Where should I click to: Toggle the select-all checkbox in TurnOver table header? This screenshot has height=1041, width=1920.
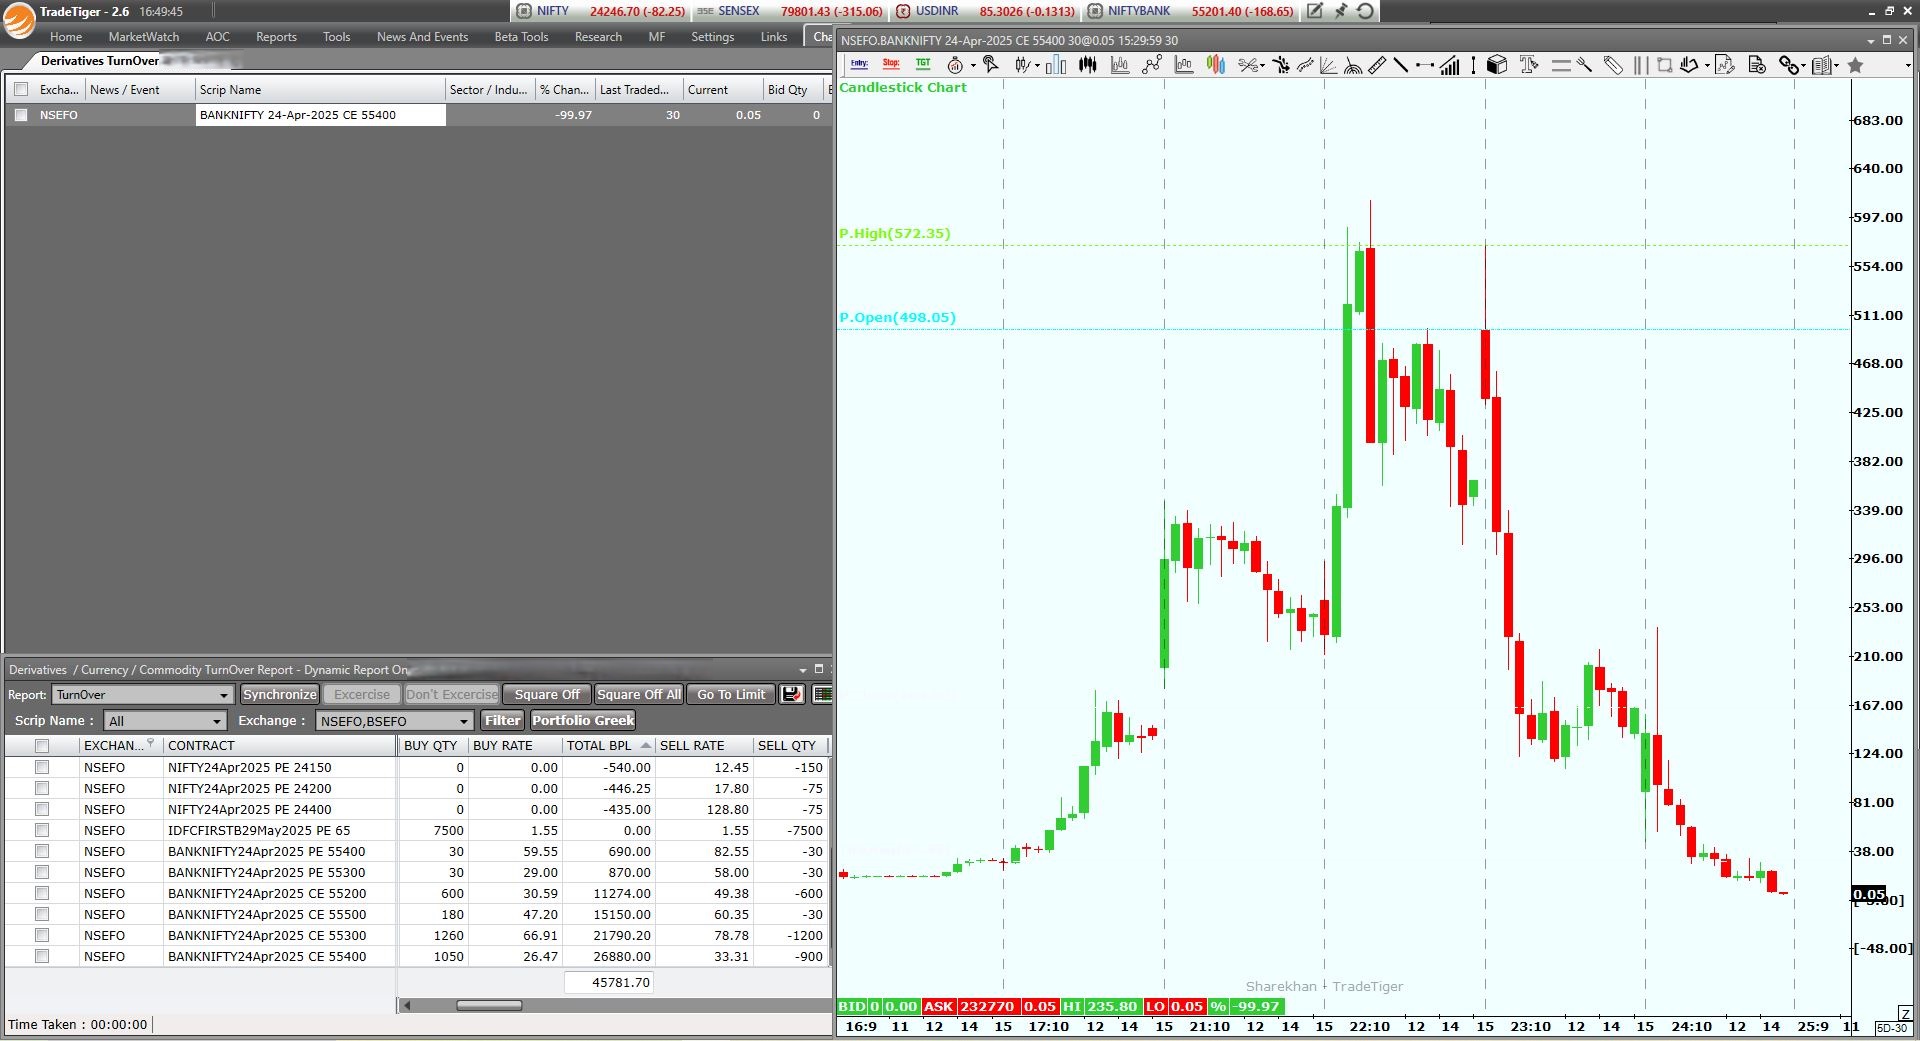tap(42, 745)
